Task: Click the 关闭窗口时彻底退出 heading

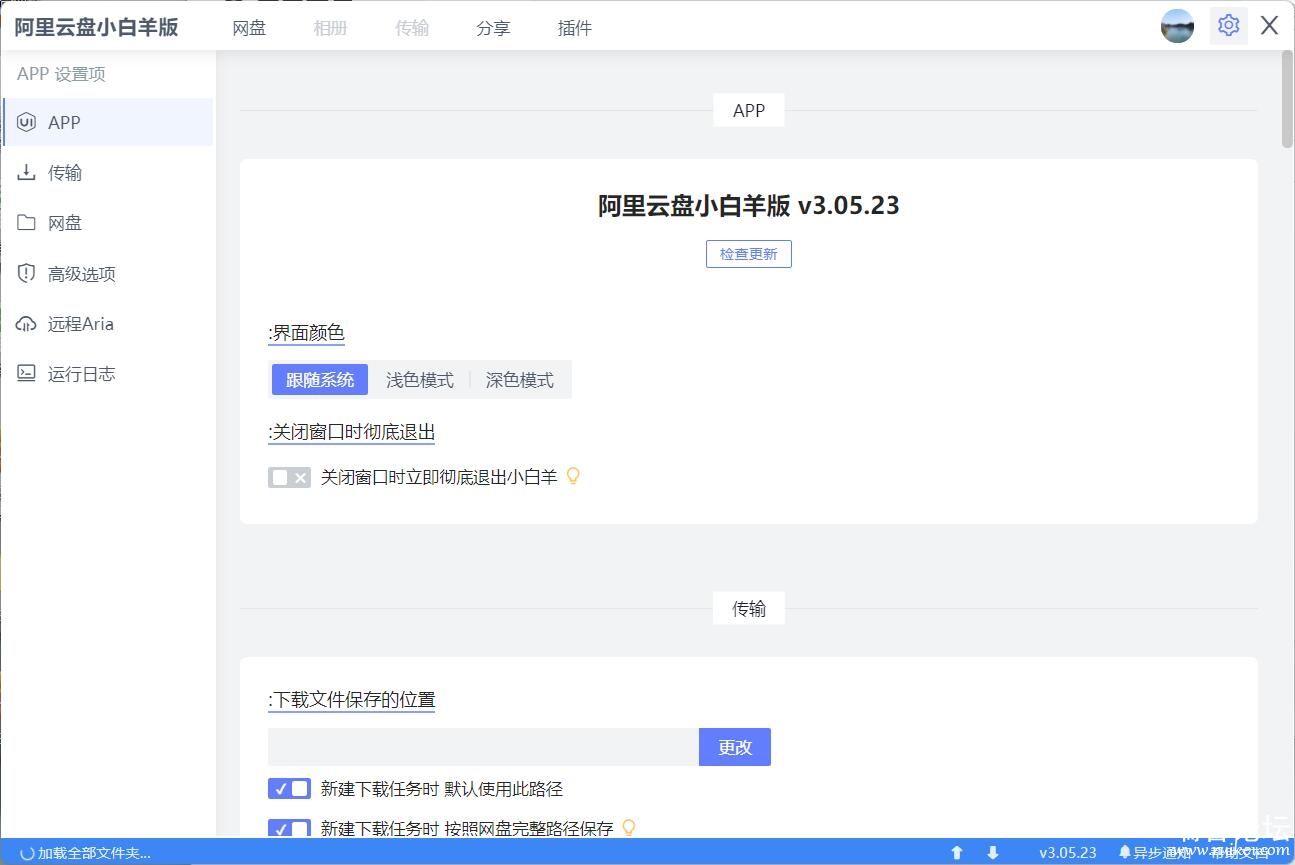Action: tap(352, 432)
